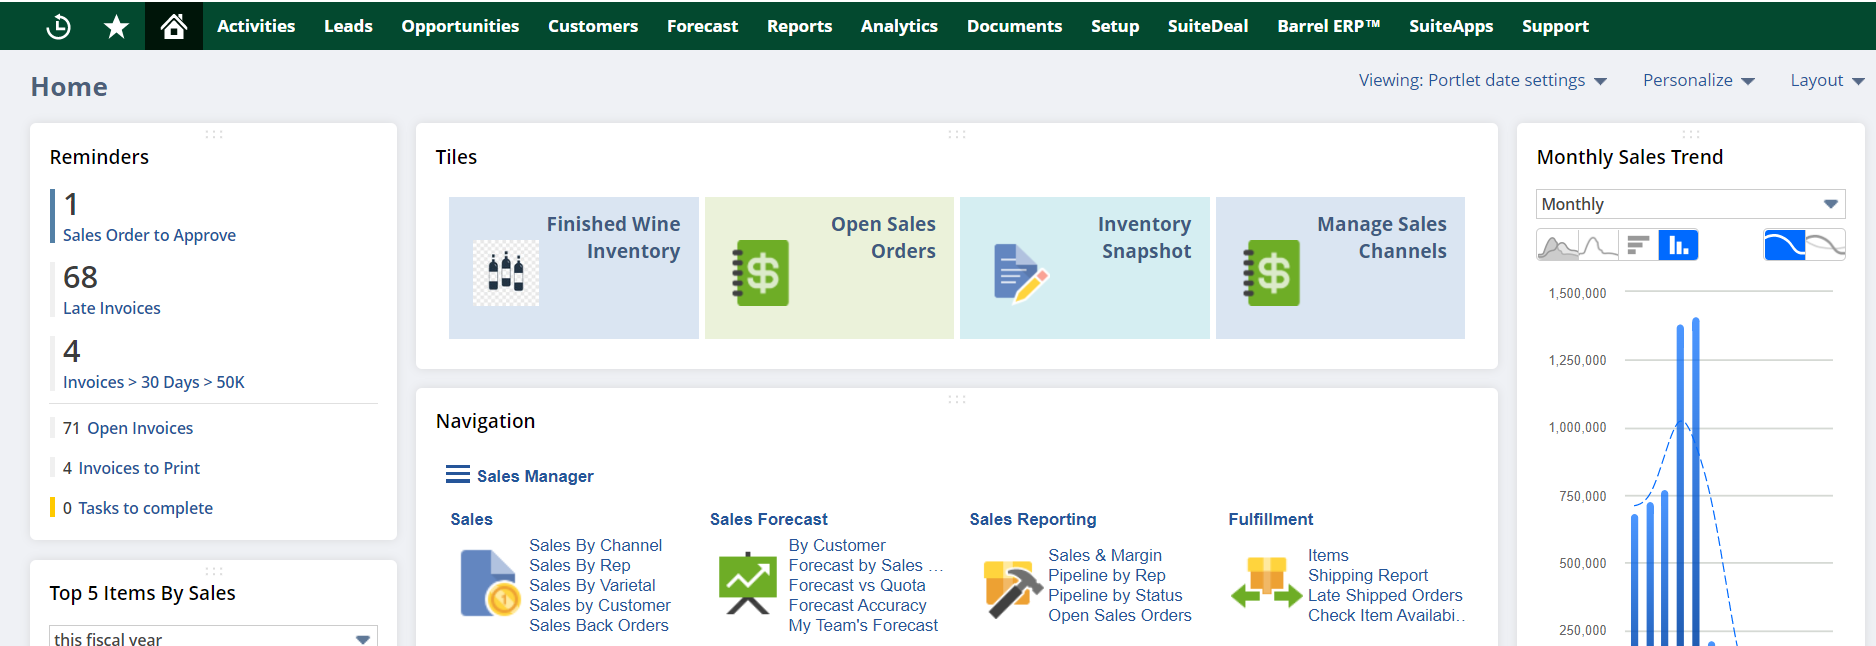Screen dimensions: 1876x646
Task: Switch chart to area graph view
Action: click(x=1557, y=245)
